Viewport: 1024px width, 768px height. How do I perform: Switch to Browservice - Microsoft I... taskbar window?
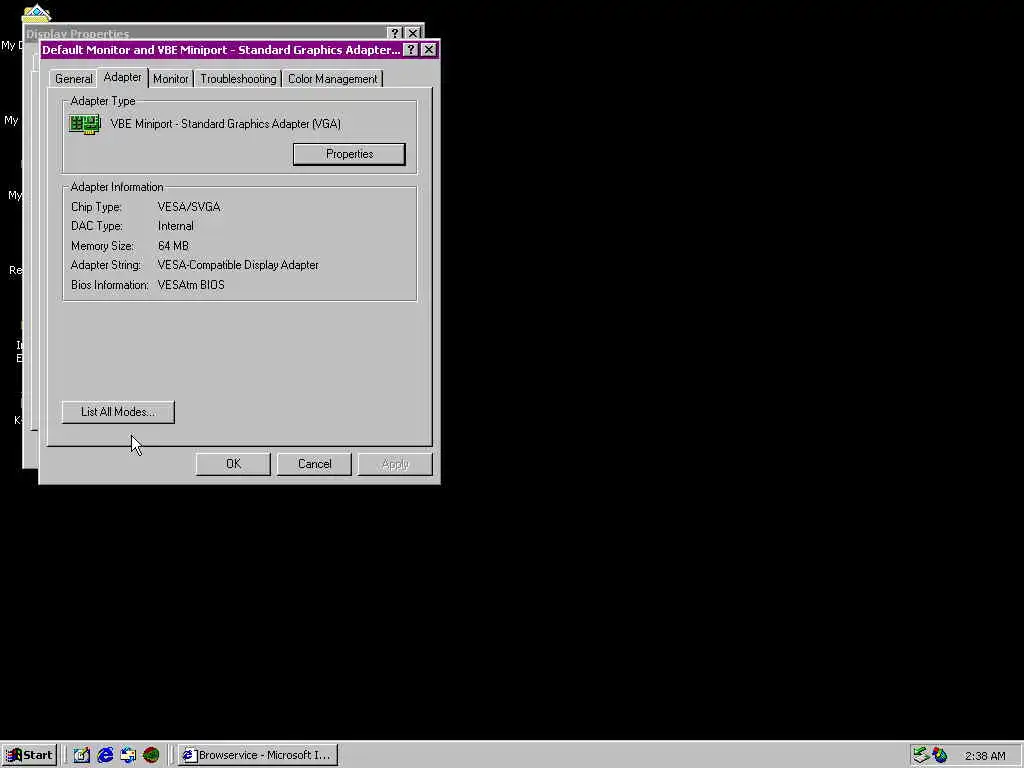[258, 755]
